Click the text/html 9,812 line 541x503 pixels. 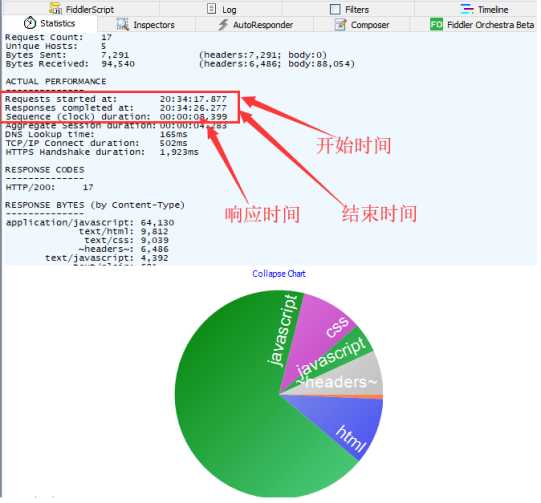click(124, 231)
